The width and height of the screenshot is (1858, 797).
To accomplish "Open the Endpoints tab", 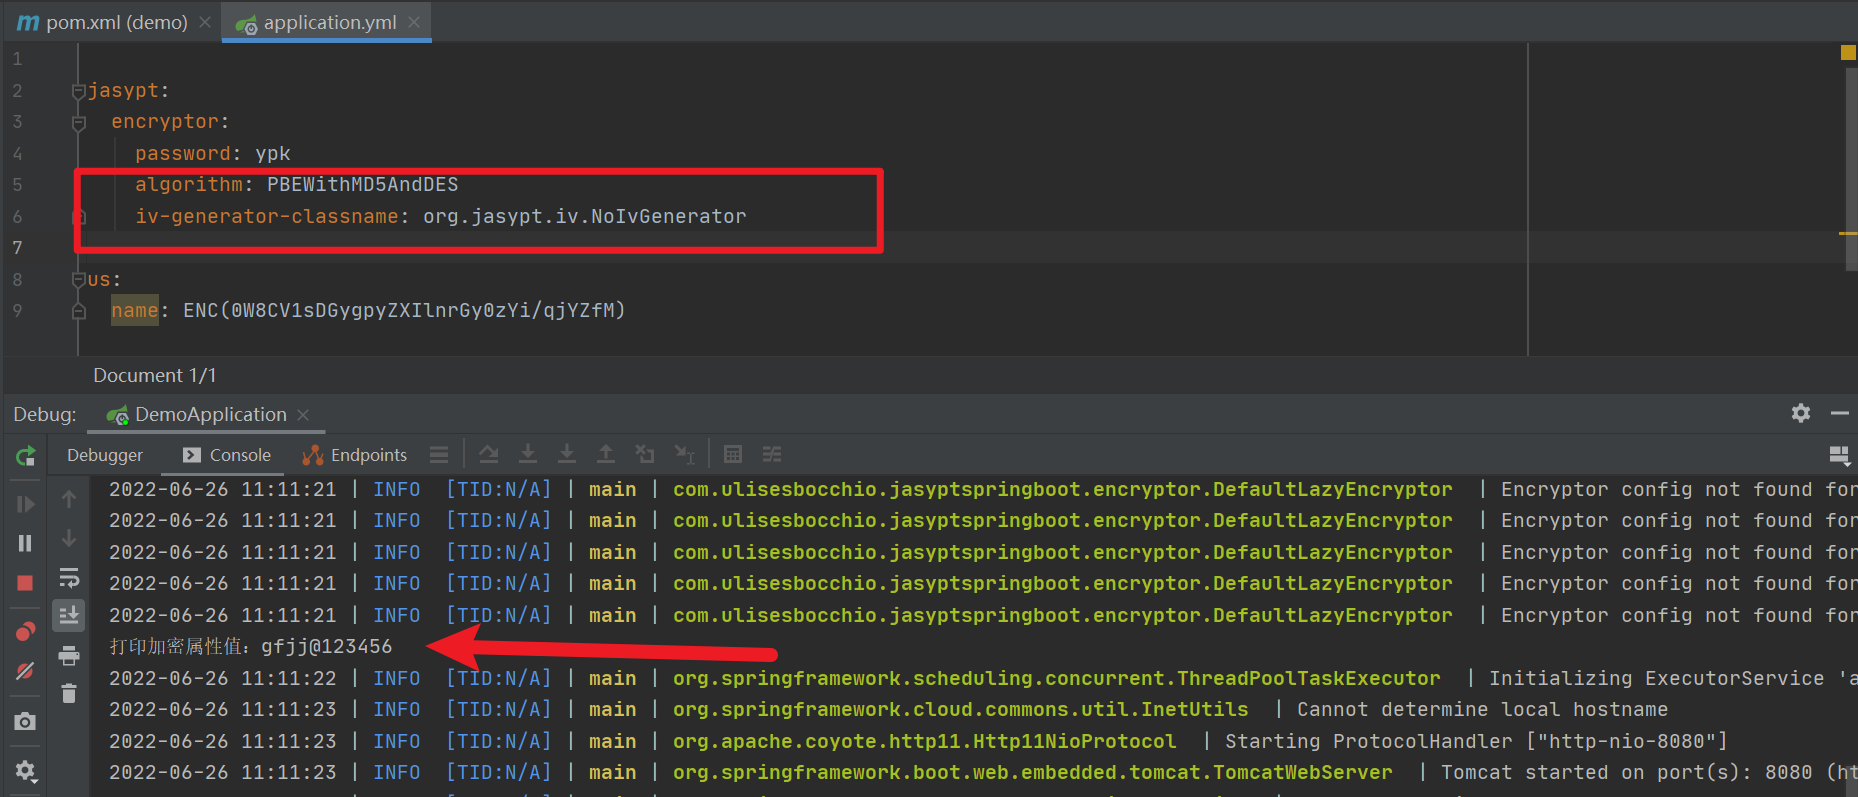I will point(356,455).
